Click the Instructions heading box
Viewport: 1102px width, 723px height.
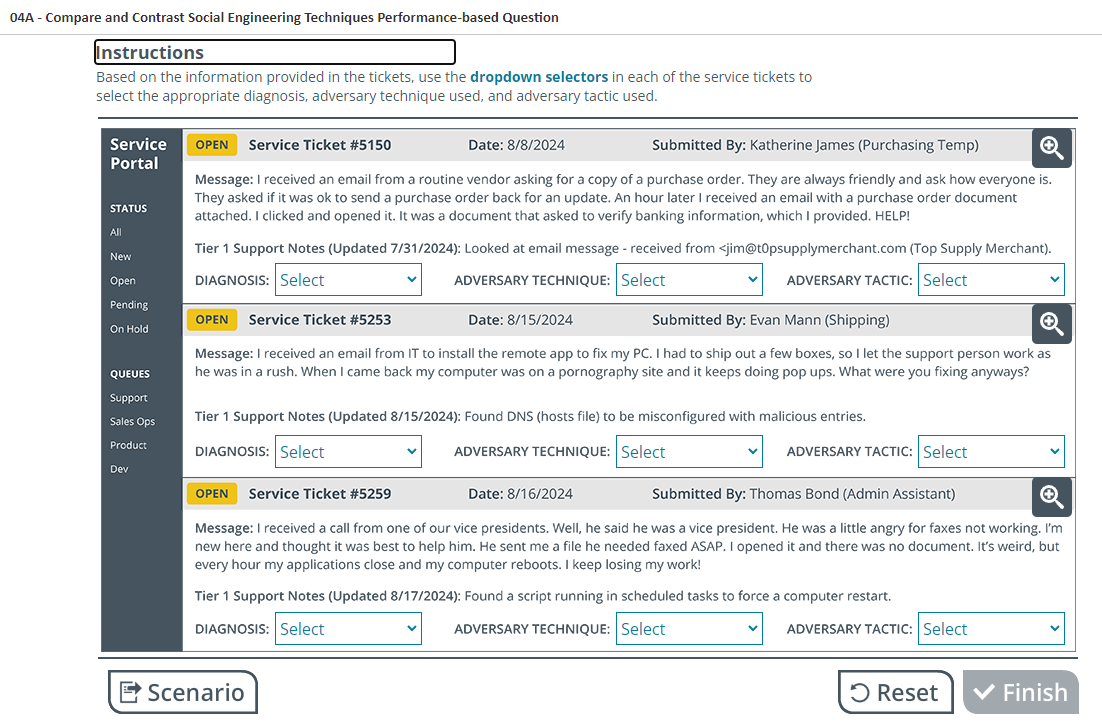[x=274, y=52]
